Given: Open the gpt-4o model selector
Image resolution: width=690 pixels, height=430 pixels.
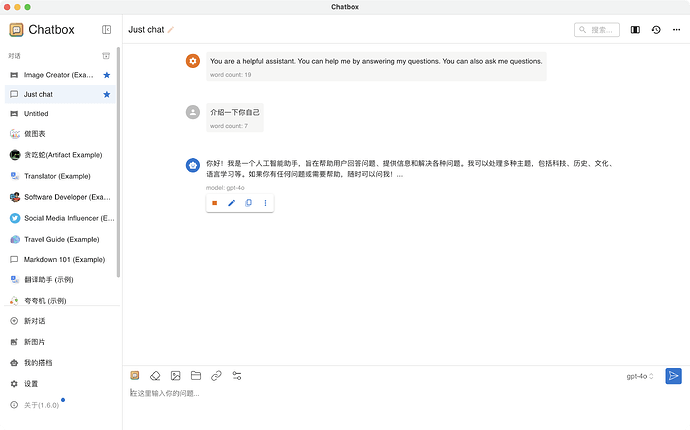Looking at the screenshot, I should tap(640, 376).
